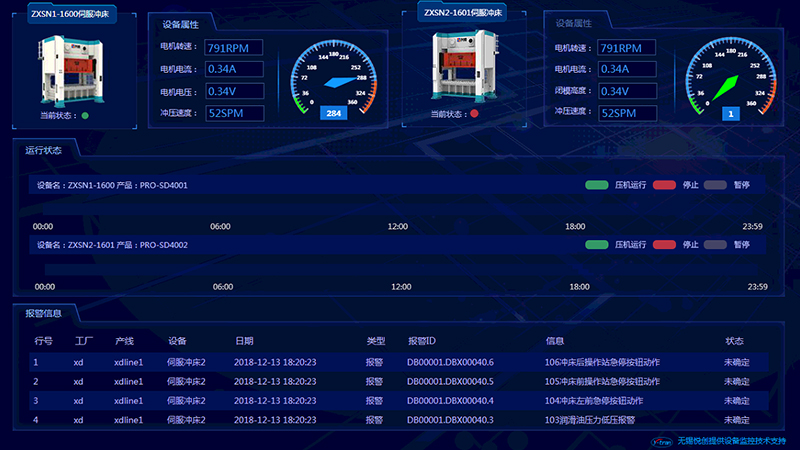The height and width of the screenshot is (450, 800).
Task: Select the ZXSN2-1601伺服冲床 title tab
Action: click(465, 13)
